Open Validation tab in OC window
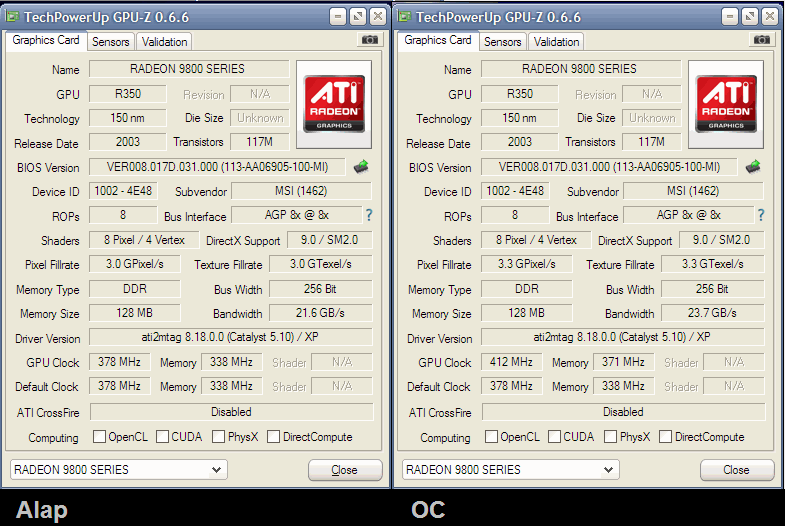Image resolution: width=785 pixels, height=526 pixels. [556, 42]
